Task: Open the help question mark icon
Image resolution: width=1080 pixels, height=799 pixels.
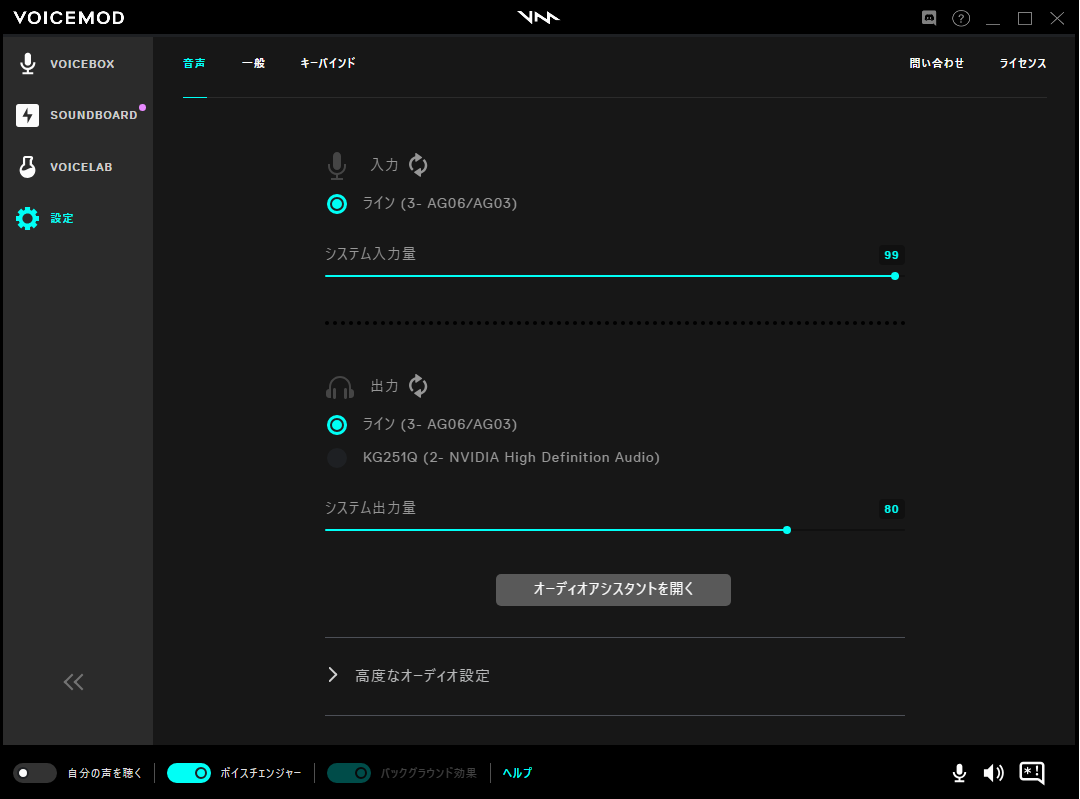Action: coord(961,18)
